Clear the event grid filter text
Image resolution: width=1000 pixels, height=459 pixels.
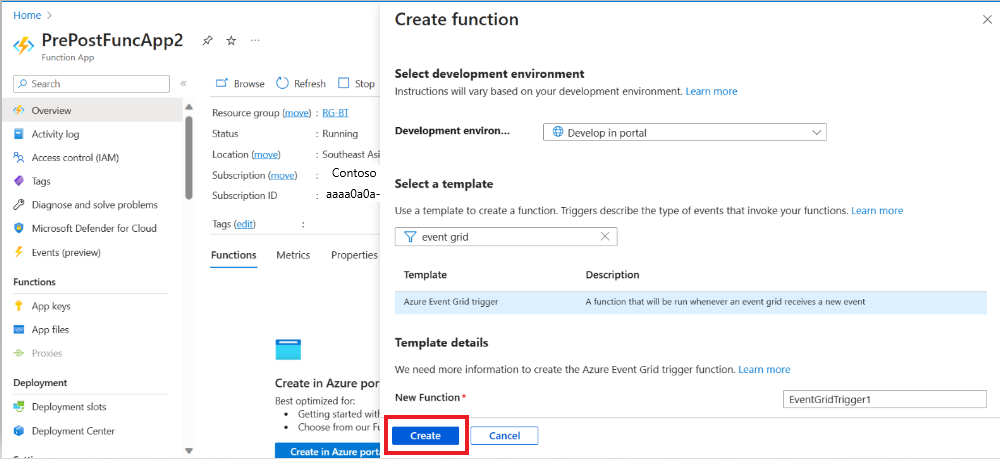605,237
